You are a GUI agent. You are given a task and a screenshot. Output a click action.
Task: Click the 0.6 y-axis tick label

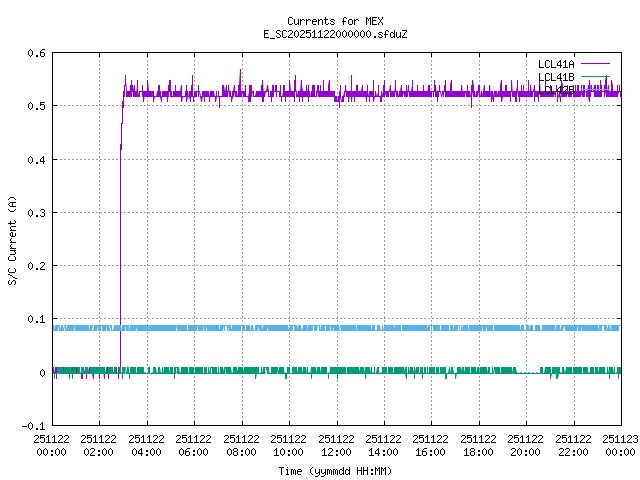[37, 53]
